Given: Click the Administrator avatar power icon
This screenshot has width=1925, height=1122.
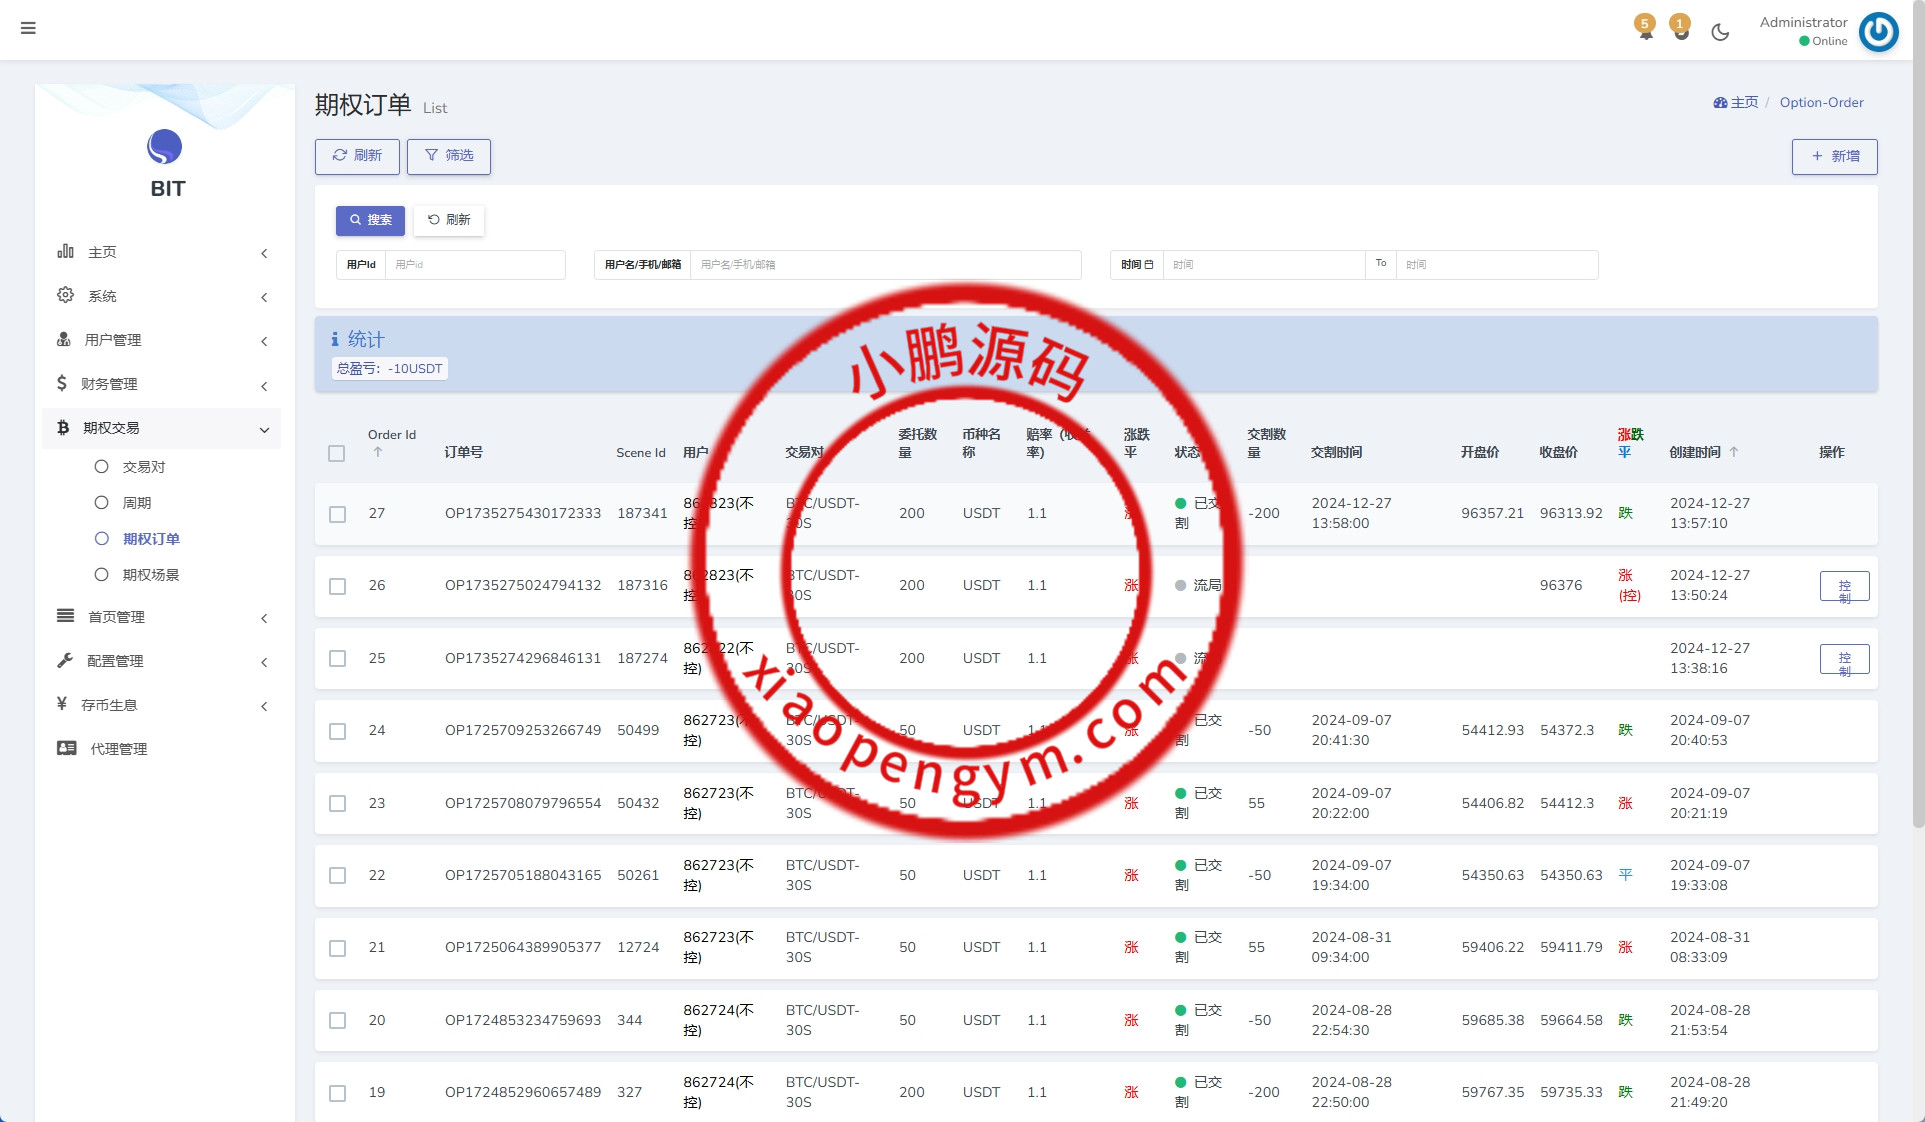Looking at the screenshot, I should (x=1878, y=31).
